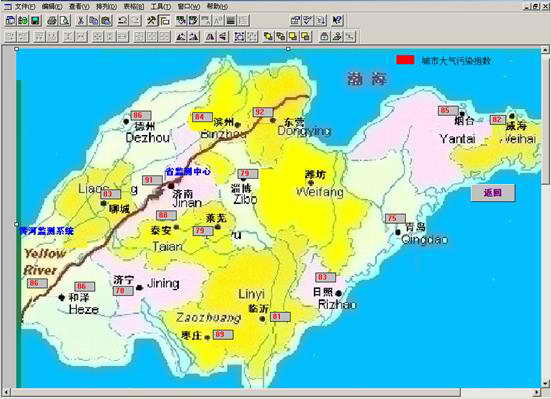Screen dimensions: 551x399
Task: Open the 查看(V) menu
Action: 79,6
